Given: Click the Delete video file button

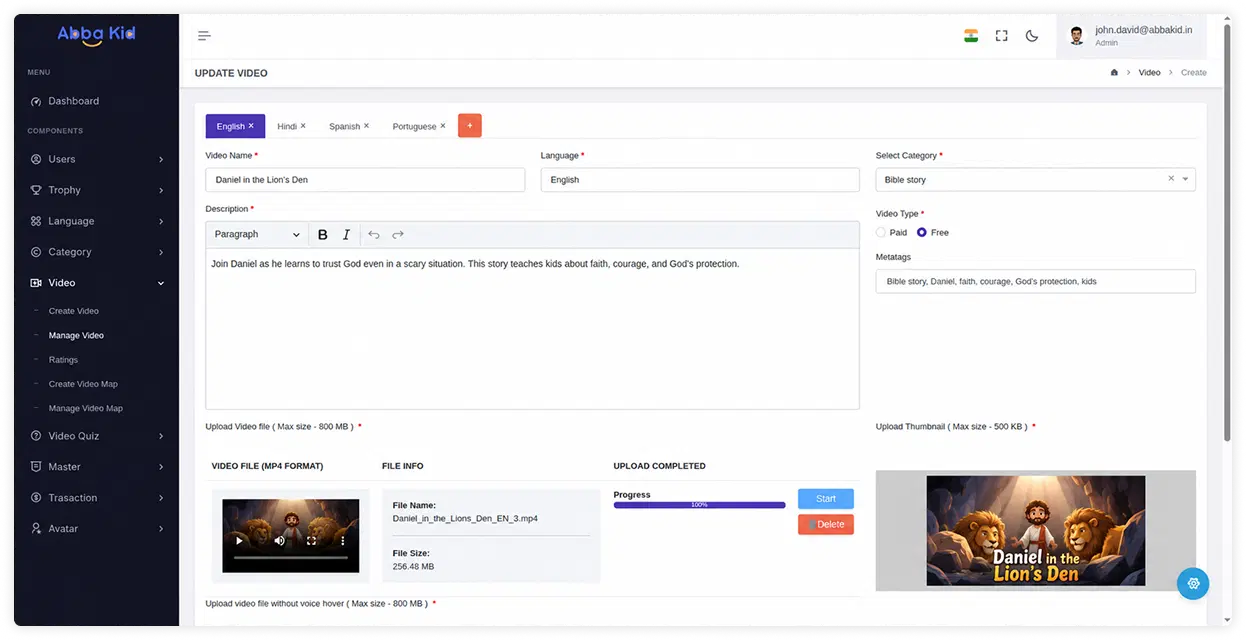Looking at the screenshot, I should click(826, 525).
